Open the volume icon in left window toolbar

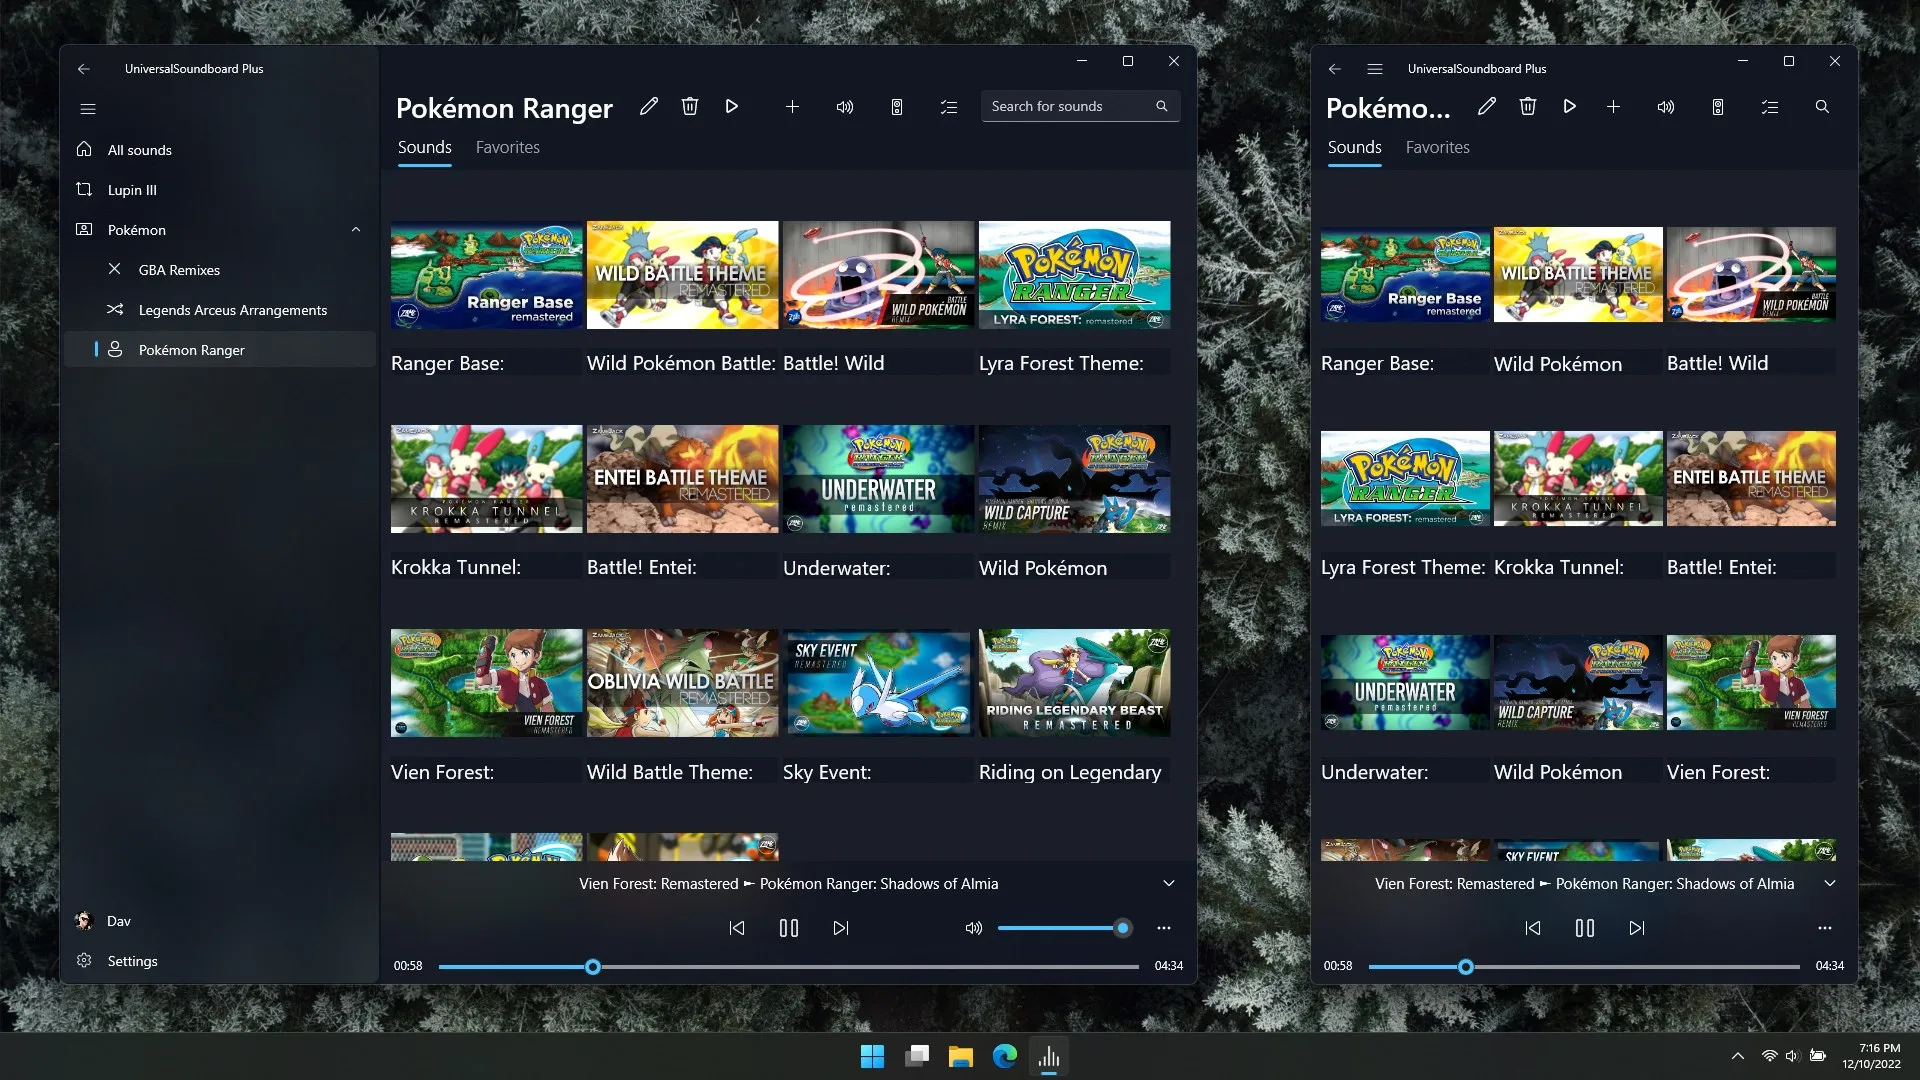coord(845,106)
